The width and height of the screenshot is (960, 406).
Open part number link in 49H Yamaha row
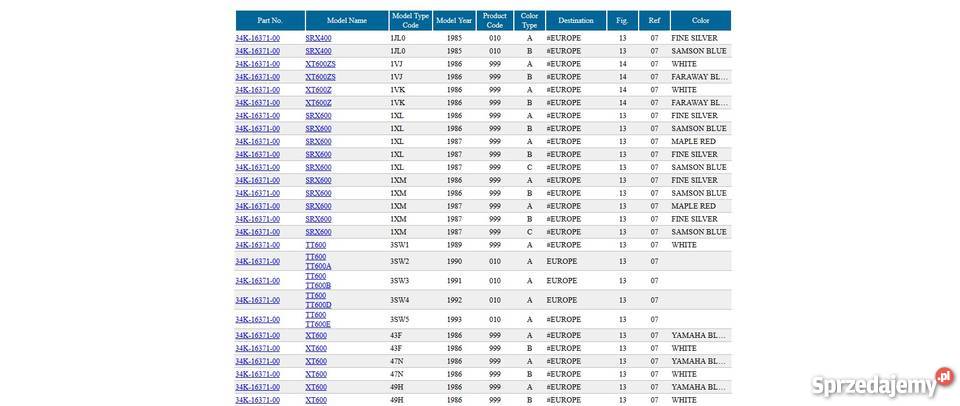coord(258,386)
